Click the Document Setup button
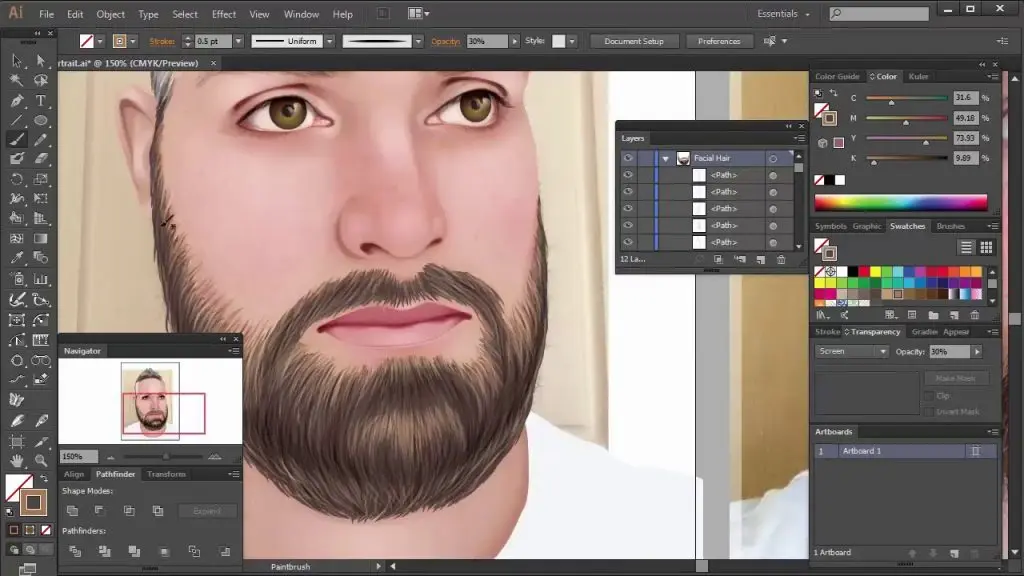This screenshot has width=1024, height=576. tap(634, 41)
